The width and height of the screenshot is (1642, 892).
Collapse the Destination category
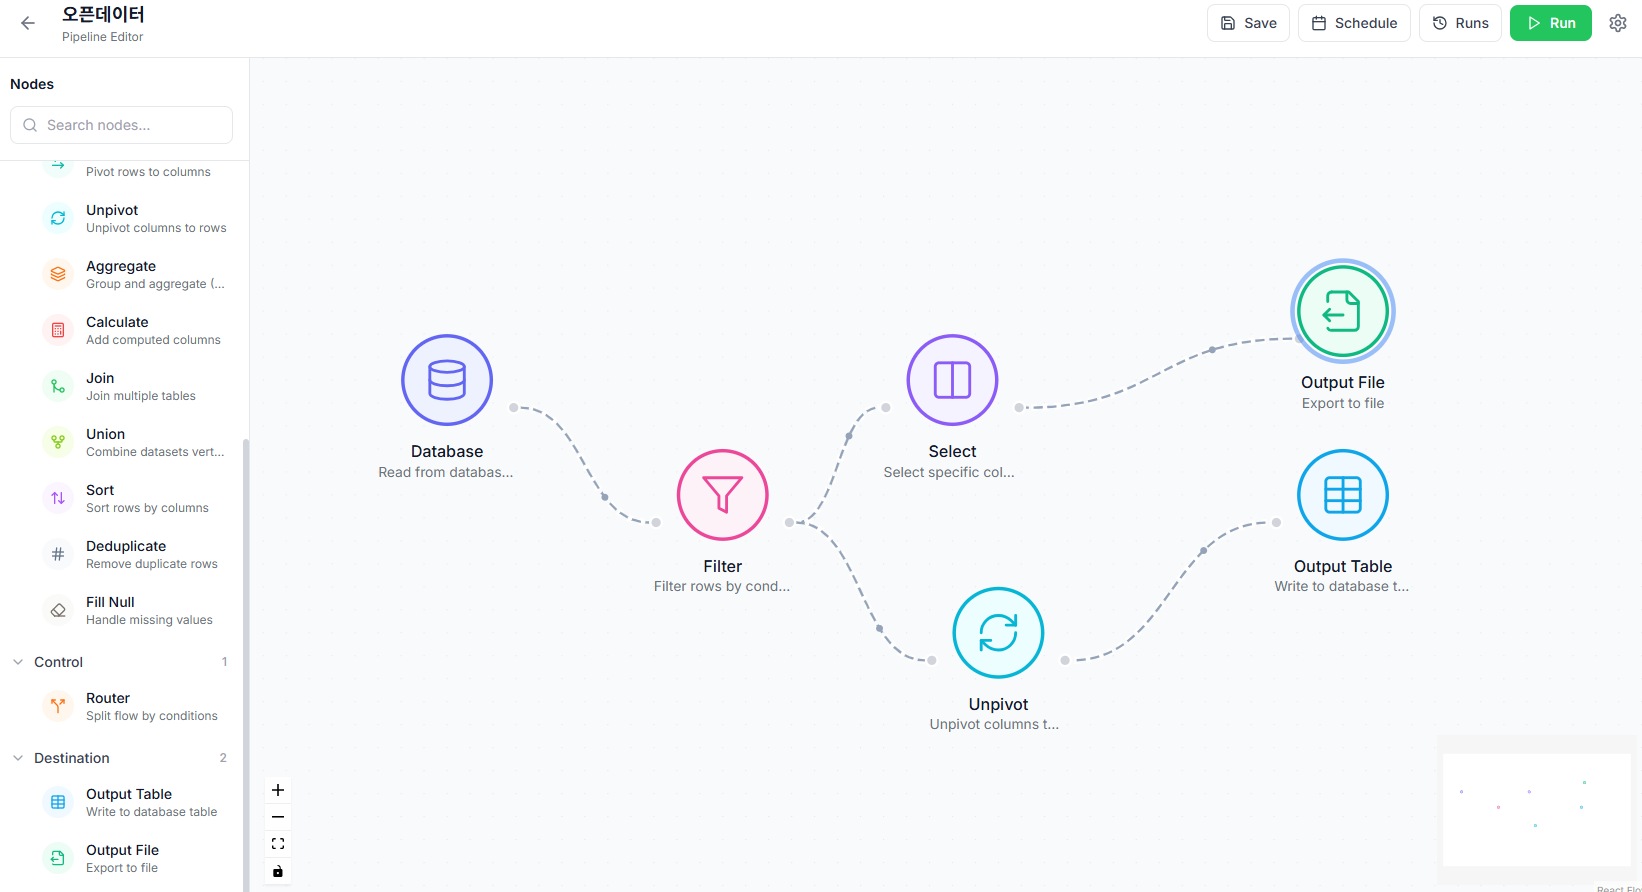pyautogui.click(x=18, y=758)
